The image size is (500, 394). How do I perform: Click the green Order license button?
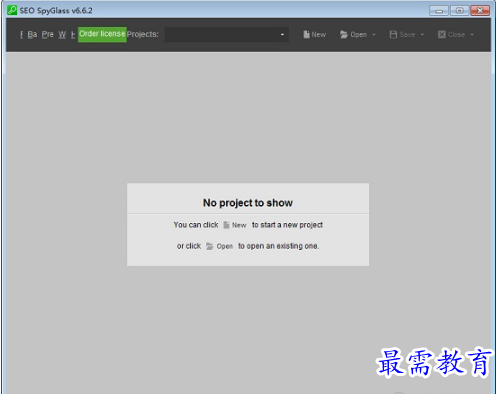[x=102, y=34]
